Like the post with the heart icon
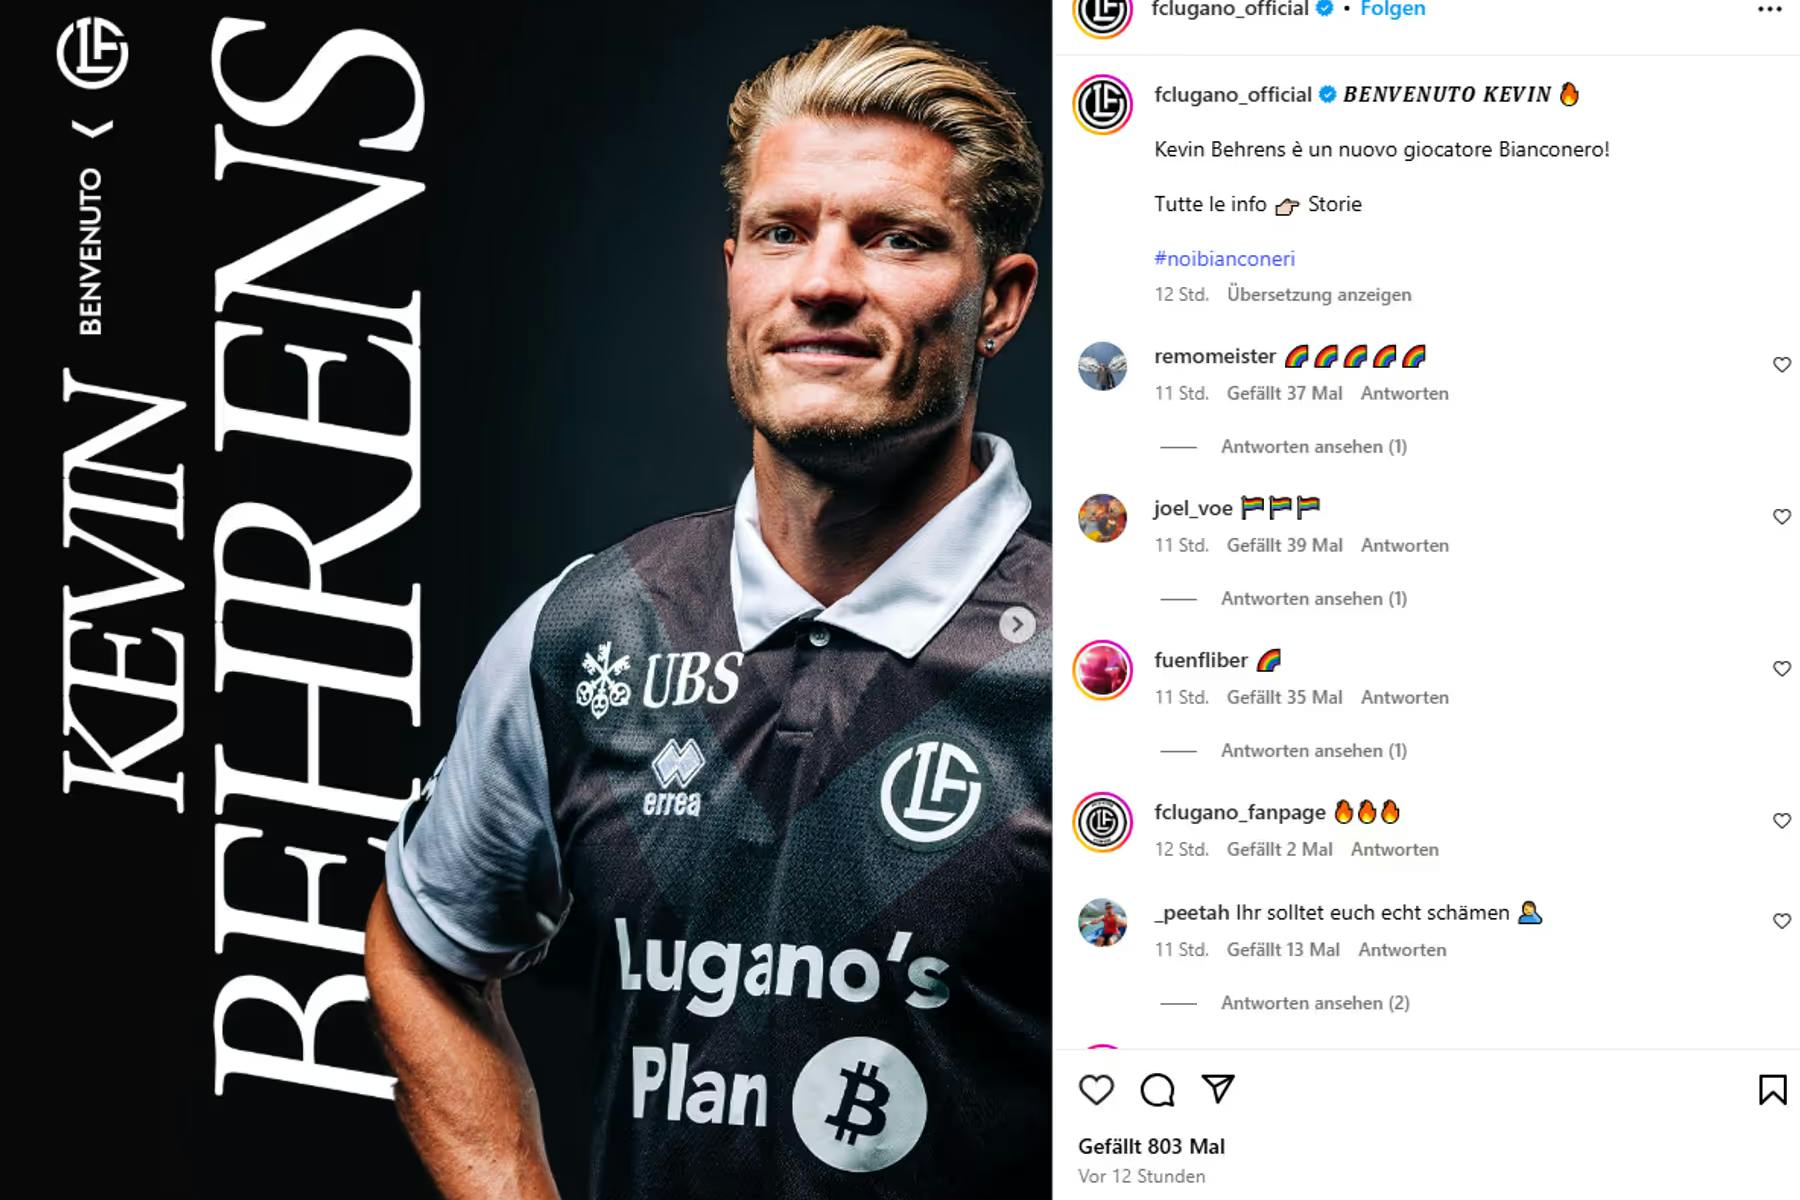 (1096, 1089)
